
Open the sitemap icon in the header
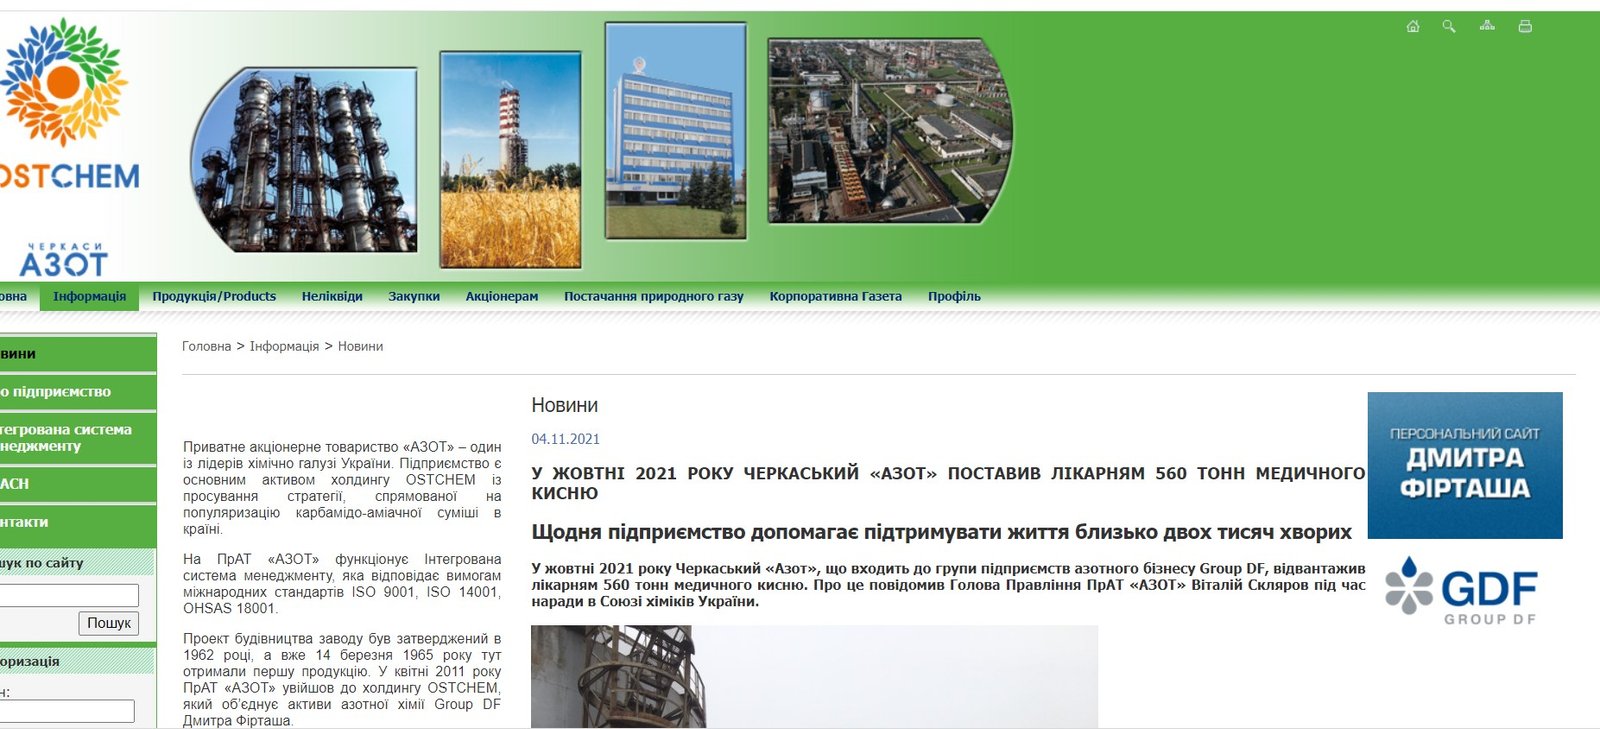tap(1487, 26)
